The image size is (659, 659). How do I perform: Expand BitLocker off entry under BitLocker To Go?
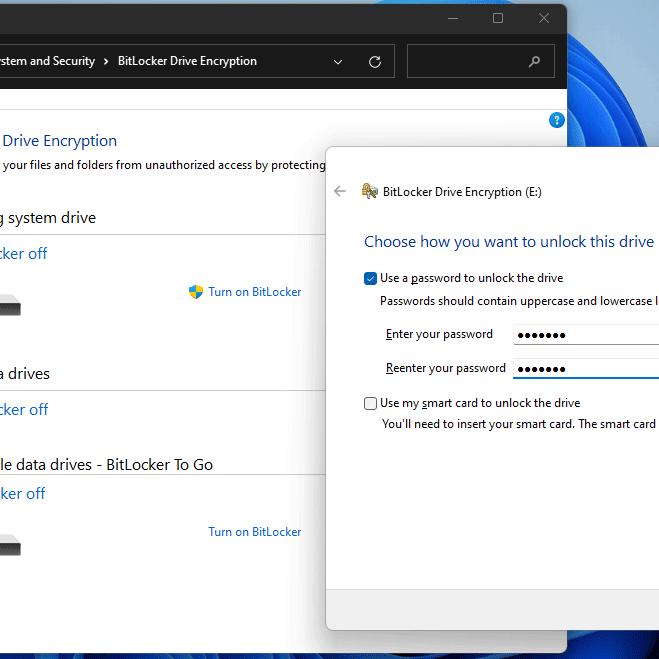click(x=24, y=494)
